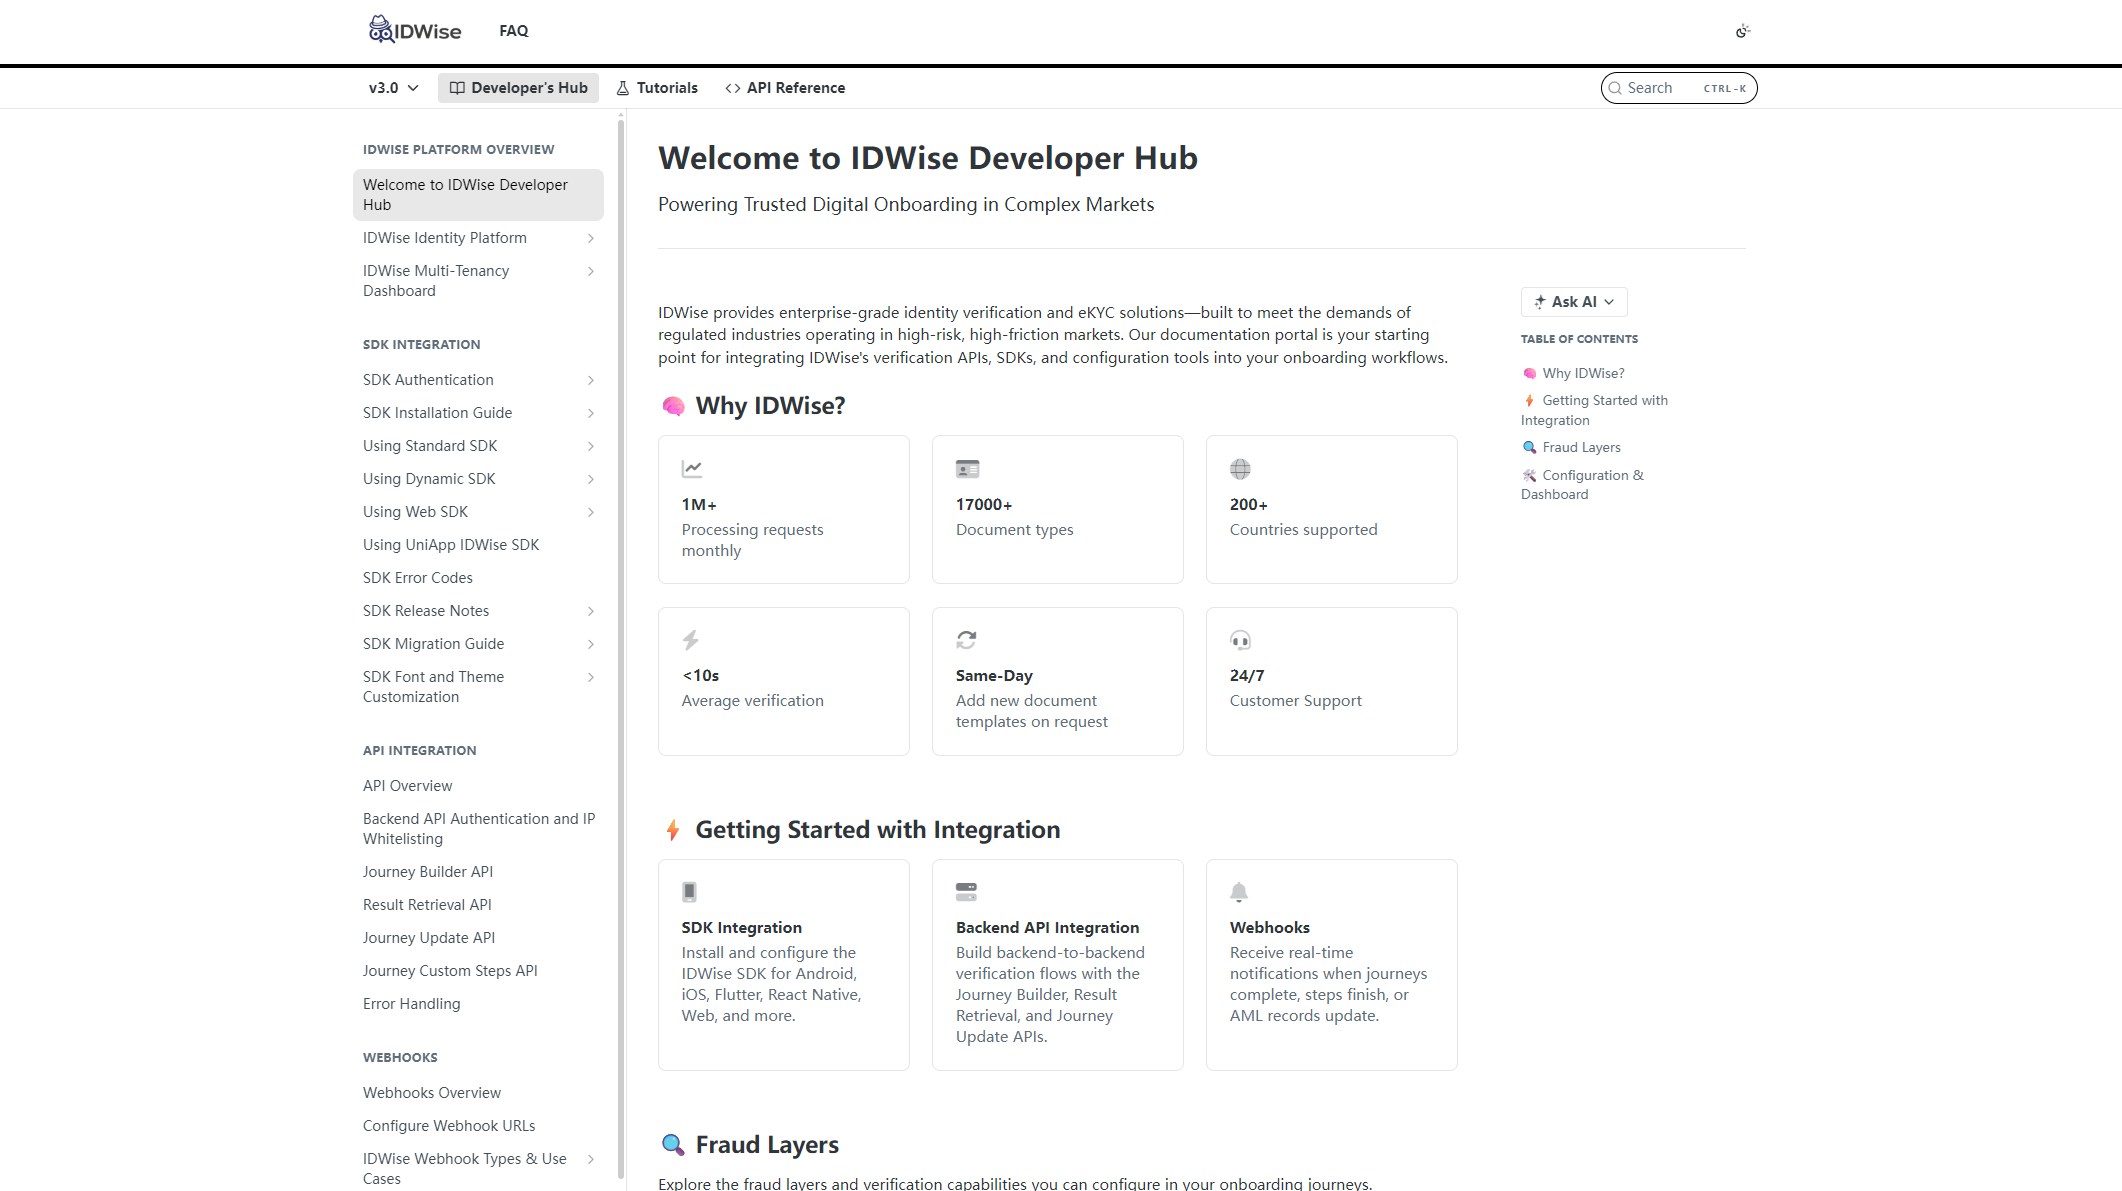Click the server icon in Backend API card
The height and width of the screenshot is (1191, 2122).
coord(966,891)
